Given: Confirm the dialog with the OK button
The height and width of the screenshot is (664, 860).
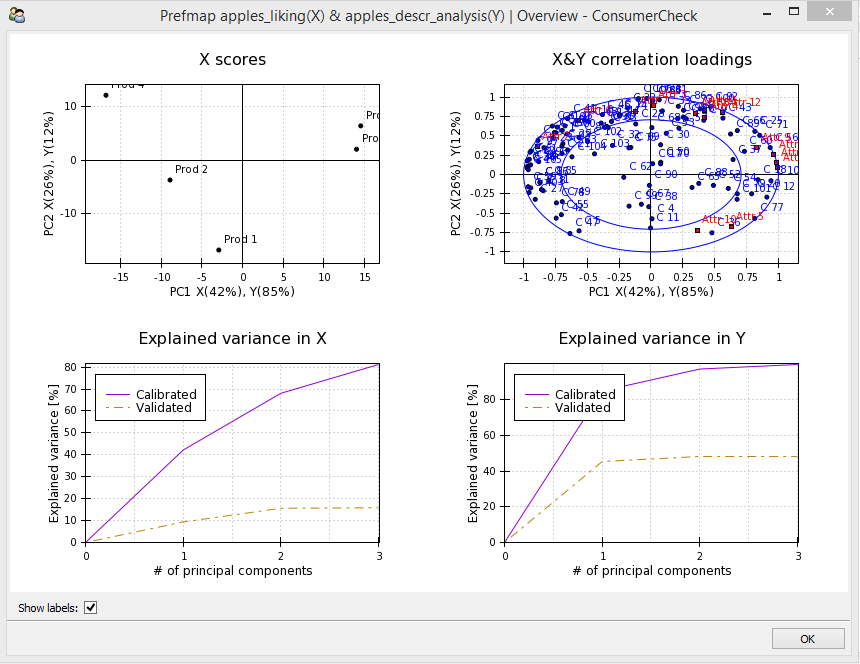Looking at the screenshot, I should pos(808,639).
